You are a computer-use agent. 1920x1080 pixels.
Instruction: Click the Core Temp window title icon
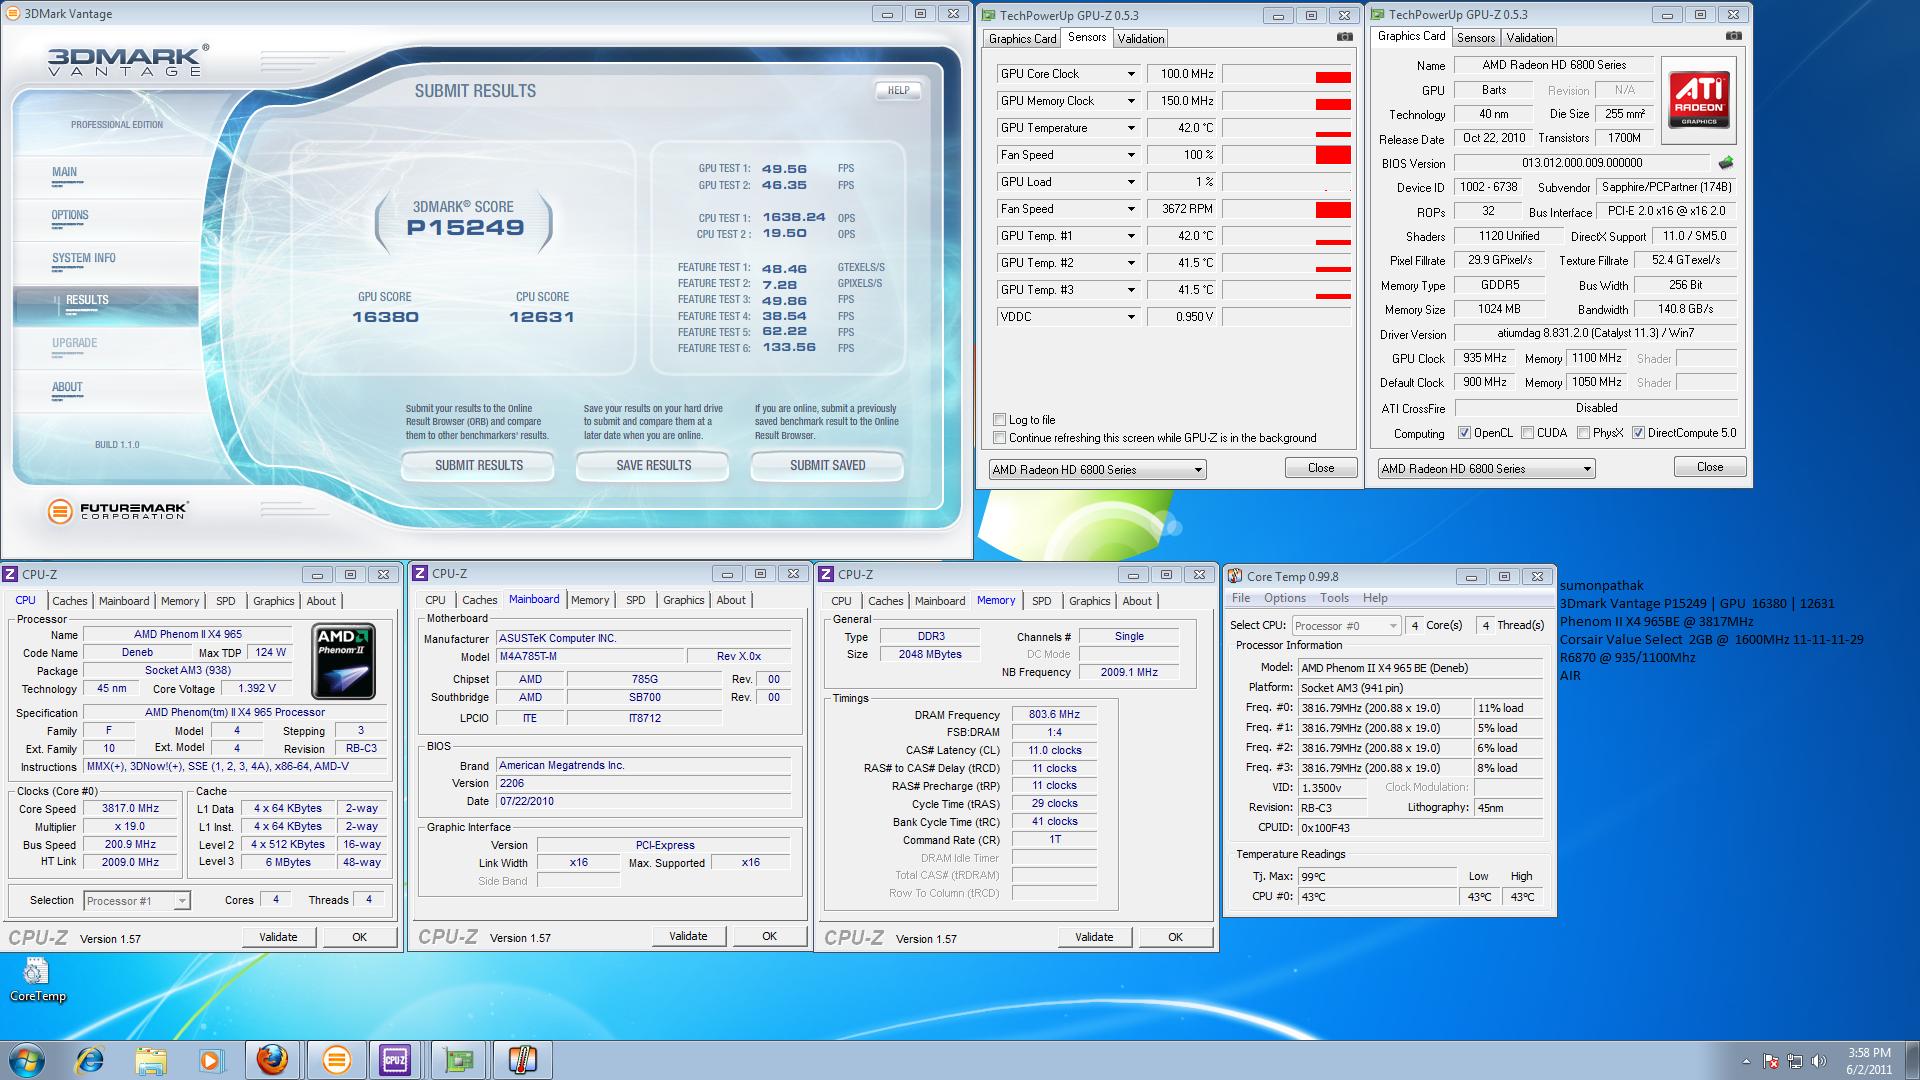[x=1235, y=576]
